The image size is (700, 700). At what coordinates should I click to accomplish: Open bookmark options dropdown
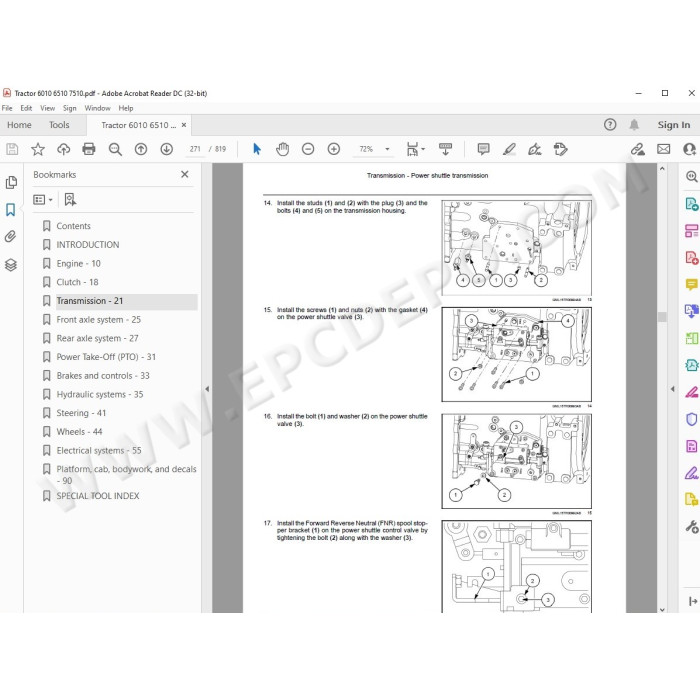pyautogui.click(x=43, y=200)
